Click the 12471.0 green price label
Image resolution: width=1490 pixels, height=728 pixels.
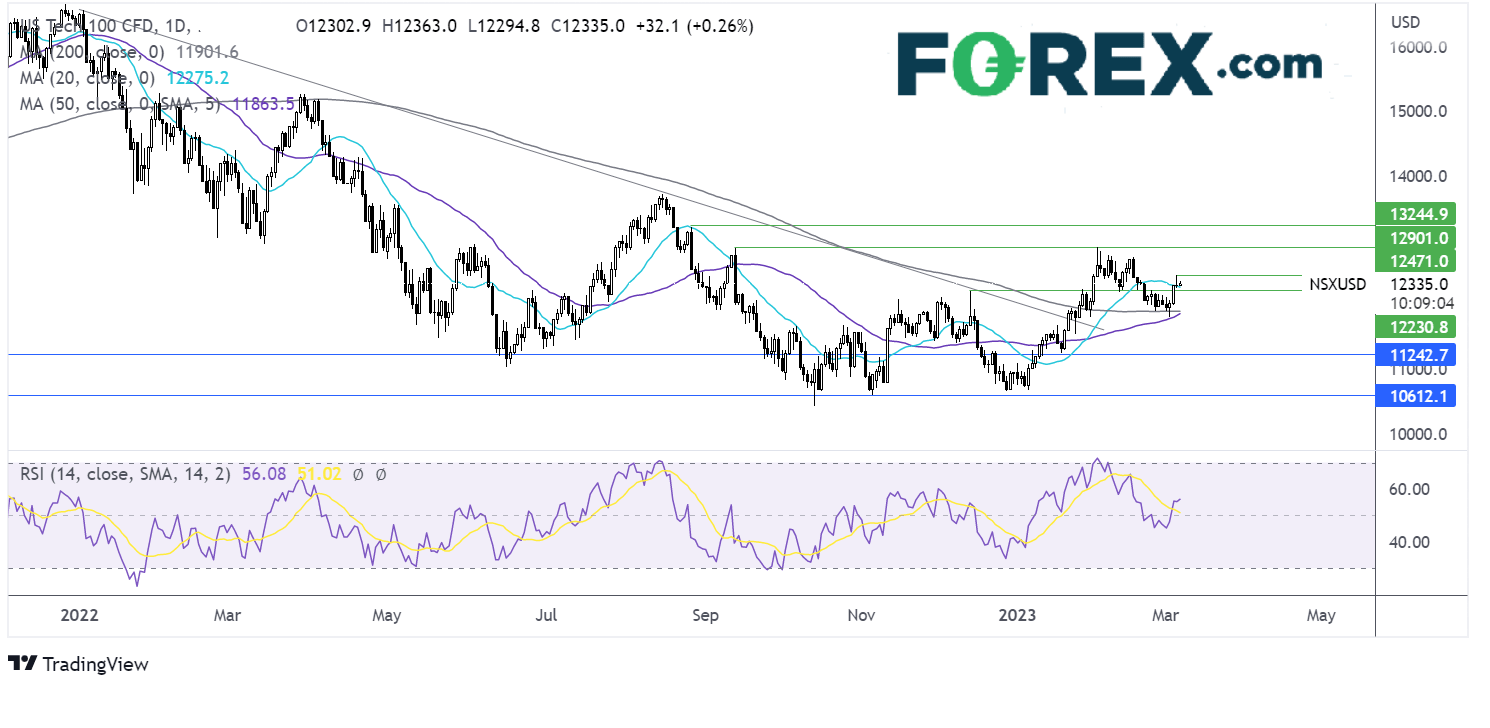pos(1418,261)
